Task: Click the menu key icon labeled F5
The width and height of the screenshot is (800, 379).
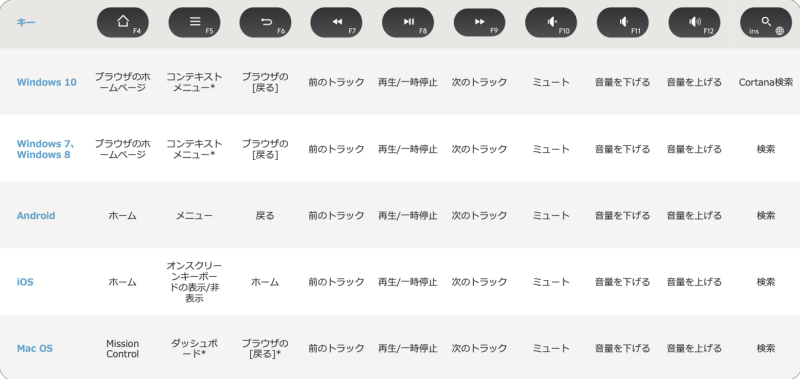Action: pos(194,22)
